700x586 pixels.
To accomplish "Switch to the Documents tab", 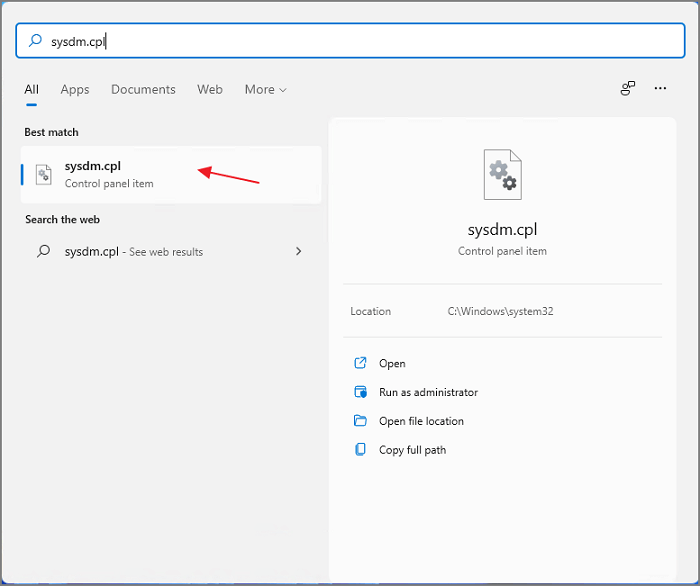I will point(143,89).
